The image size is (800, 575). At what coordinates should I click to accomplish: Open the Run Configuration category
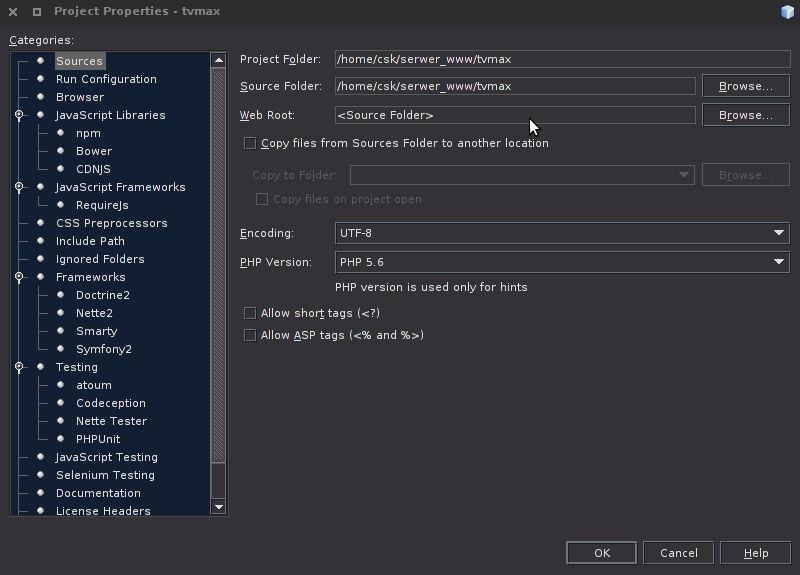tap(106, 79)
